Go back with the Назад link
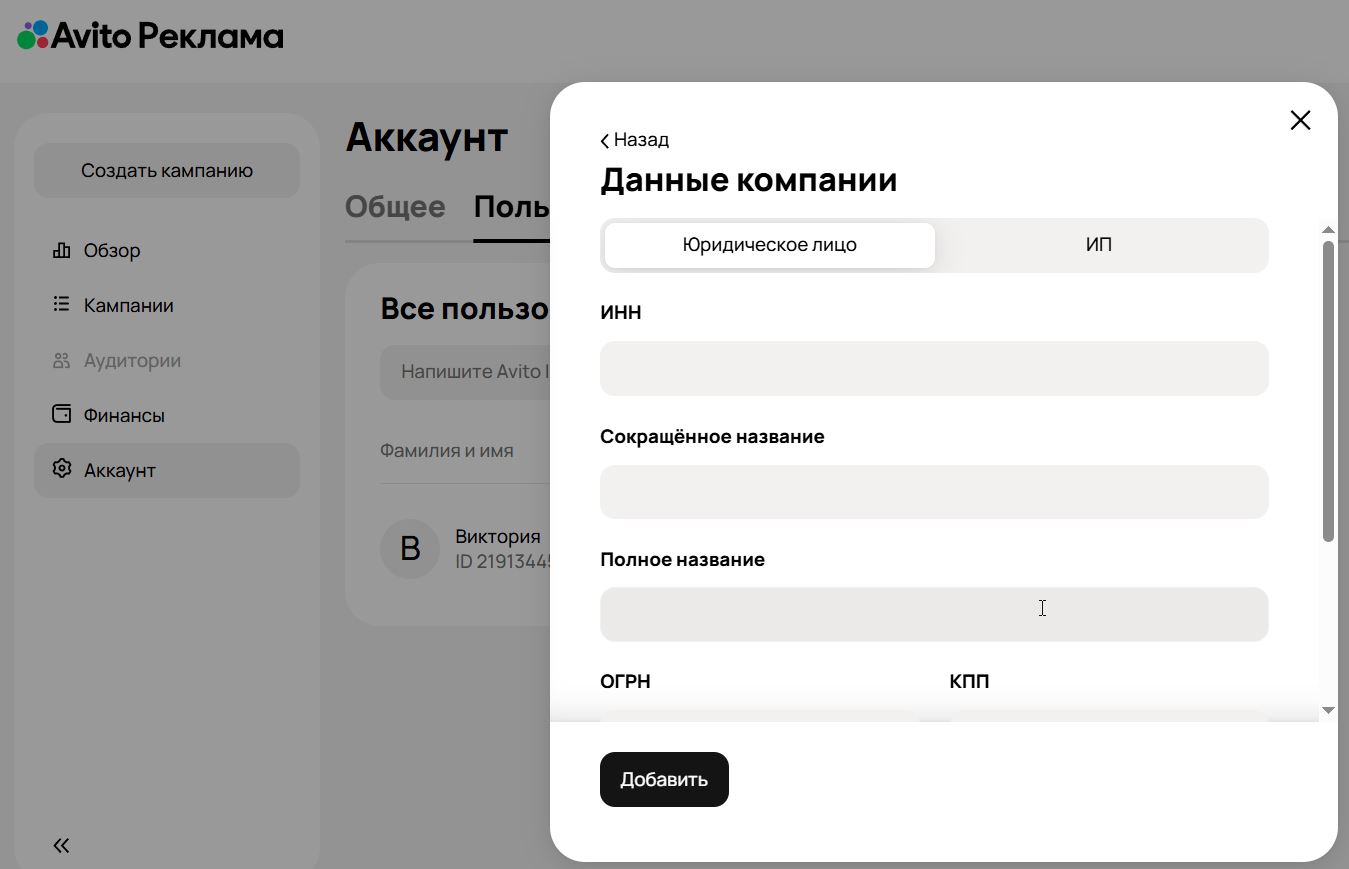The width and height of the screenshot is (1349, 869). pyautogui.click(x=635, y=140)
